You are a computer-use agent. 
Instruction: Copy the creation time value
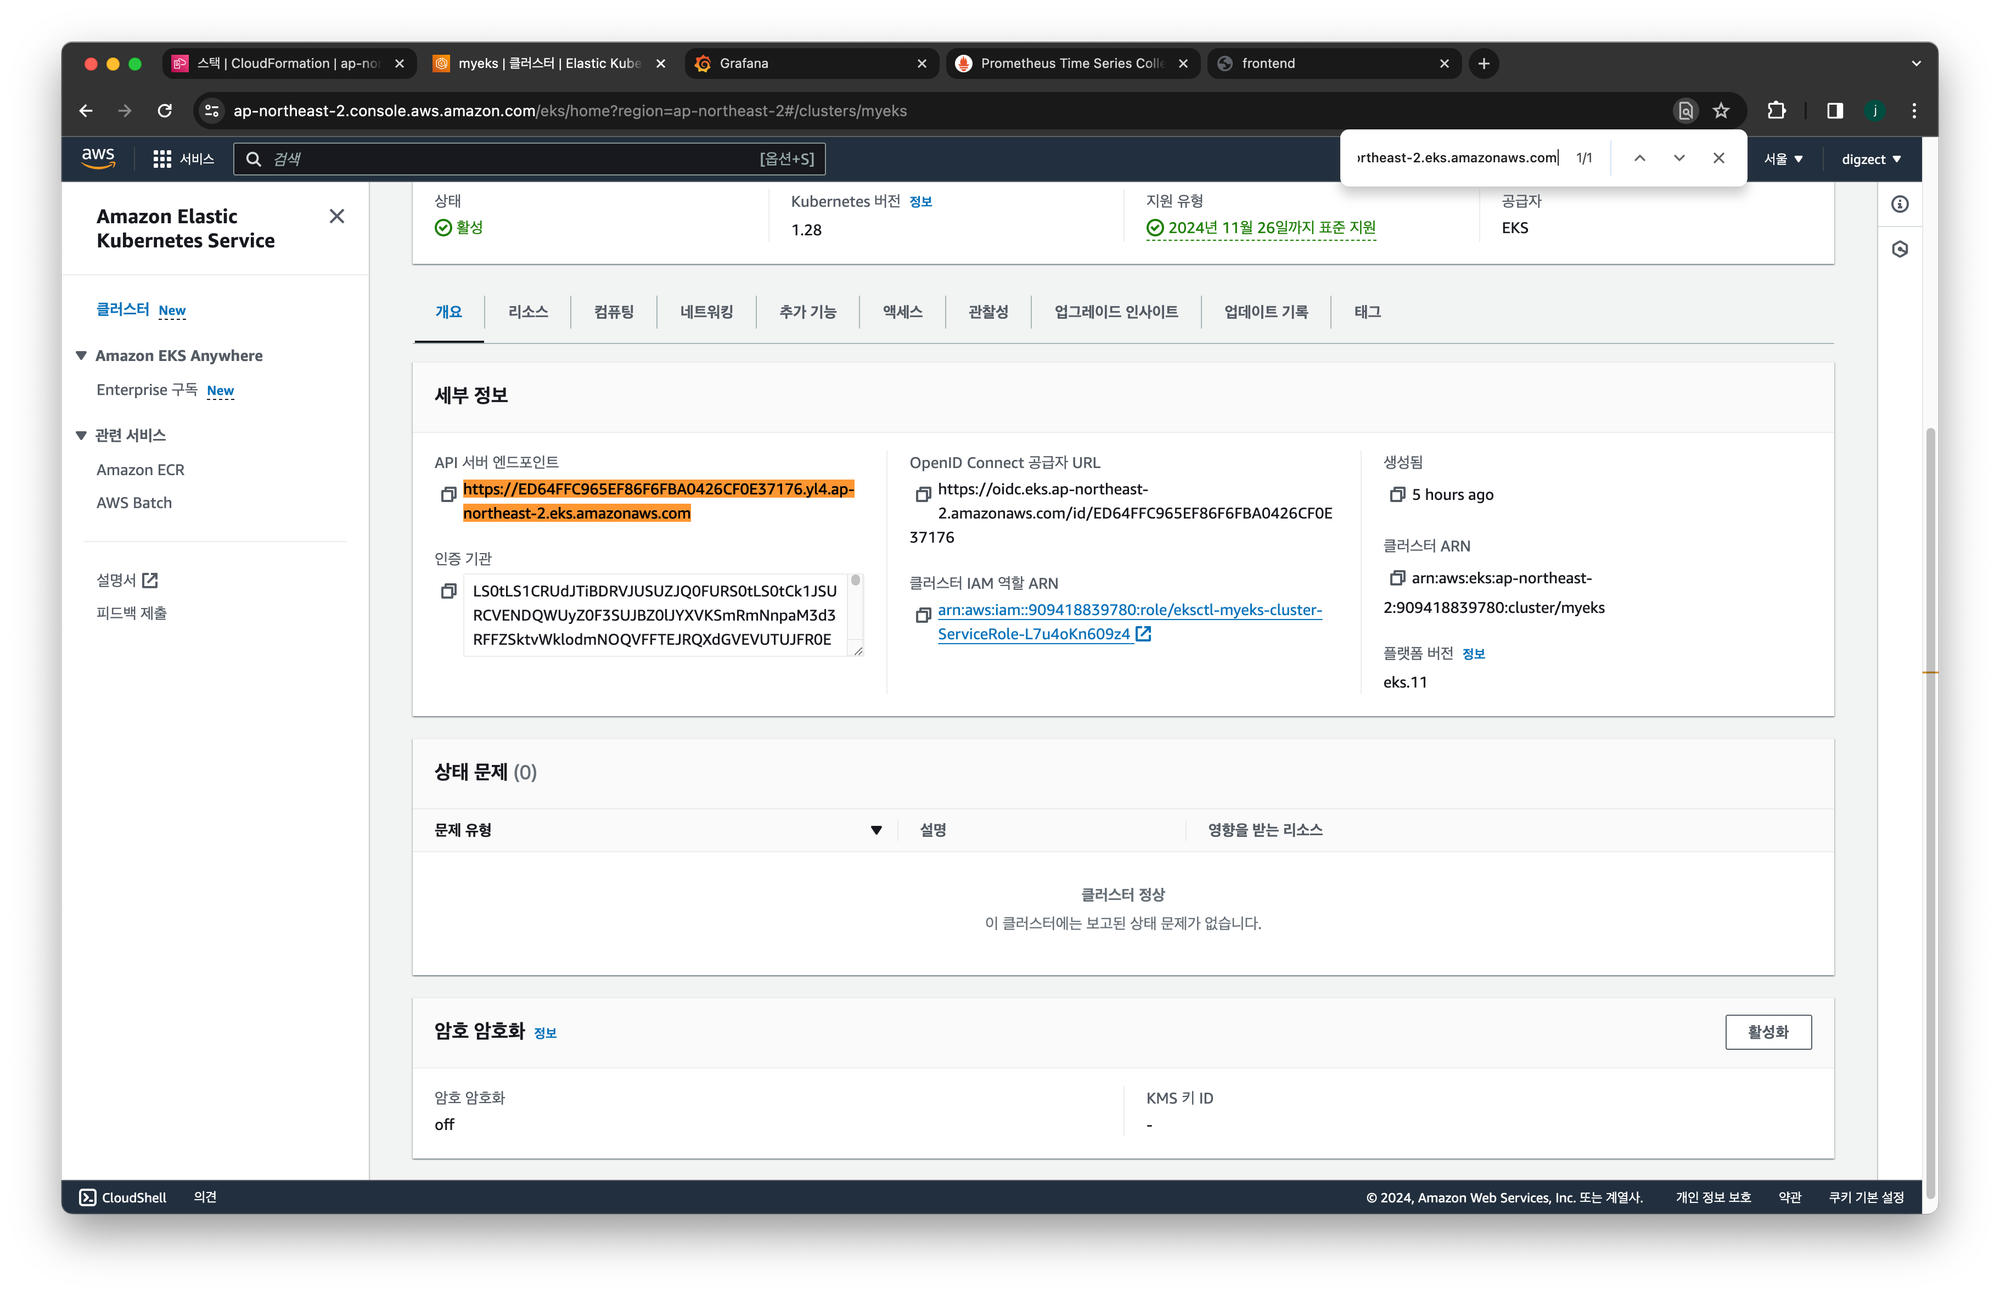[1397, 494]
